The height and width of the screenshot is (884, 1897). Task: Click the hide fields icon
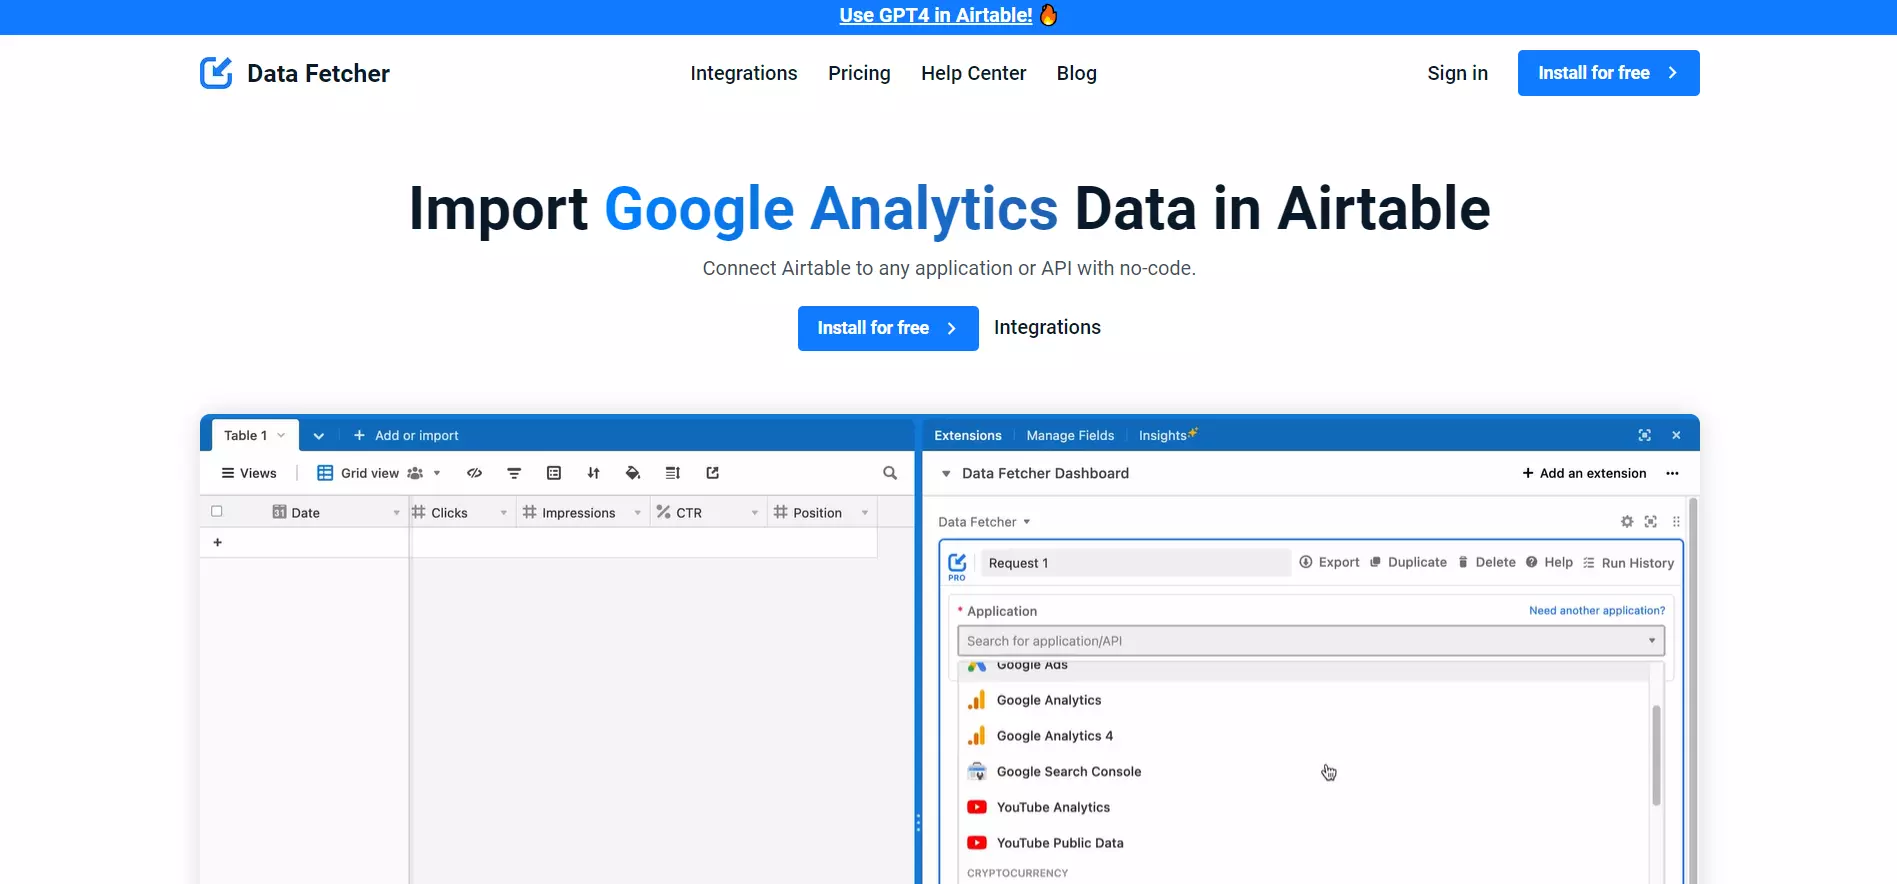[475, 473]
